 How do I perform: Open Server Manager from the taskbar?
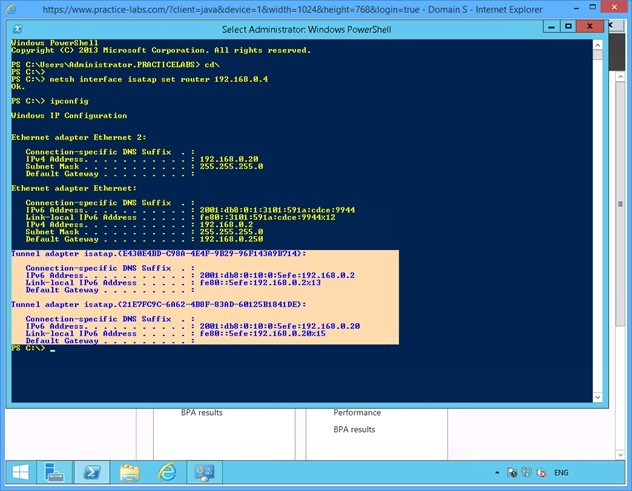(54, 472)
